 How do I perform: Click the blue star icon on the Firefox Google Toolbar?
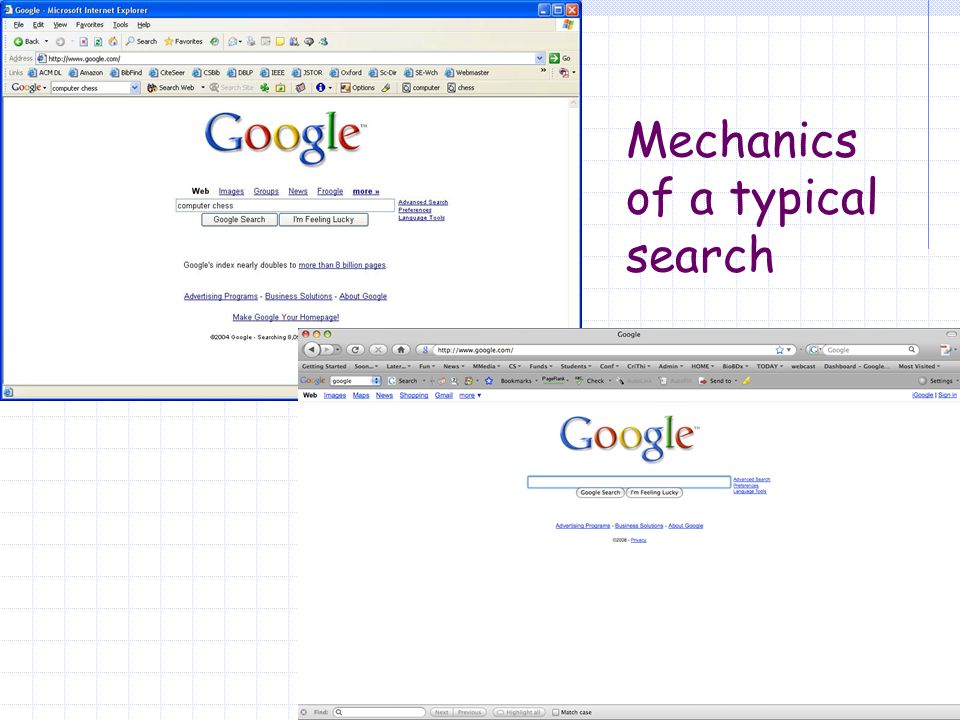pos(489,381)
